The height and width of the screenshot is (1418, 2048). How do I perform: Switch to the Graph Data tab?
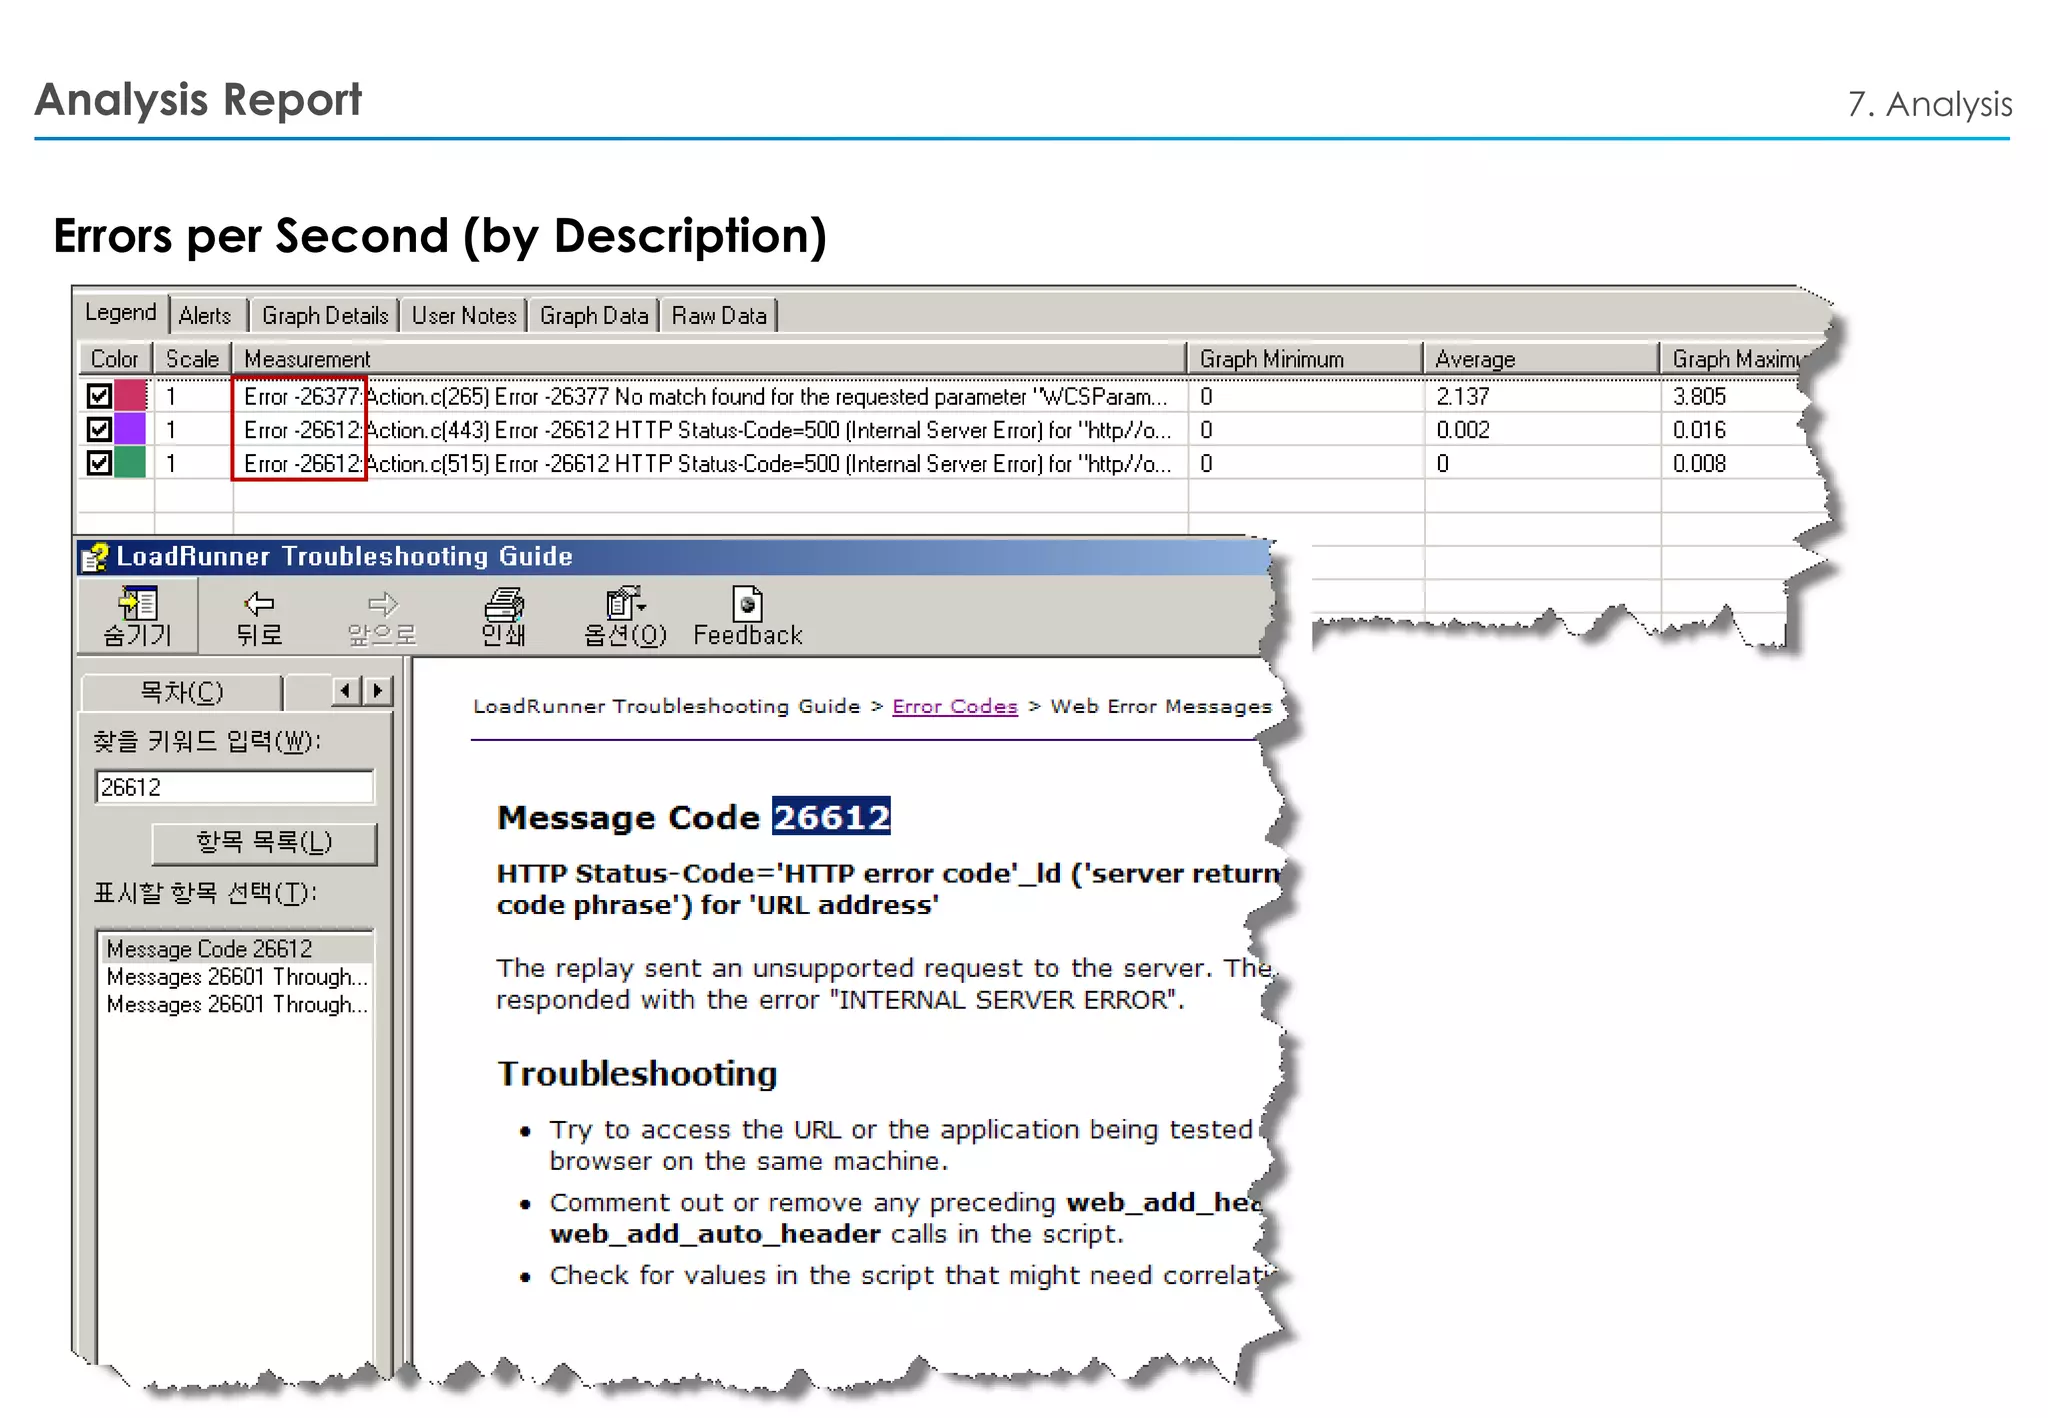594,316
